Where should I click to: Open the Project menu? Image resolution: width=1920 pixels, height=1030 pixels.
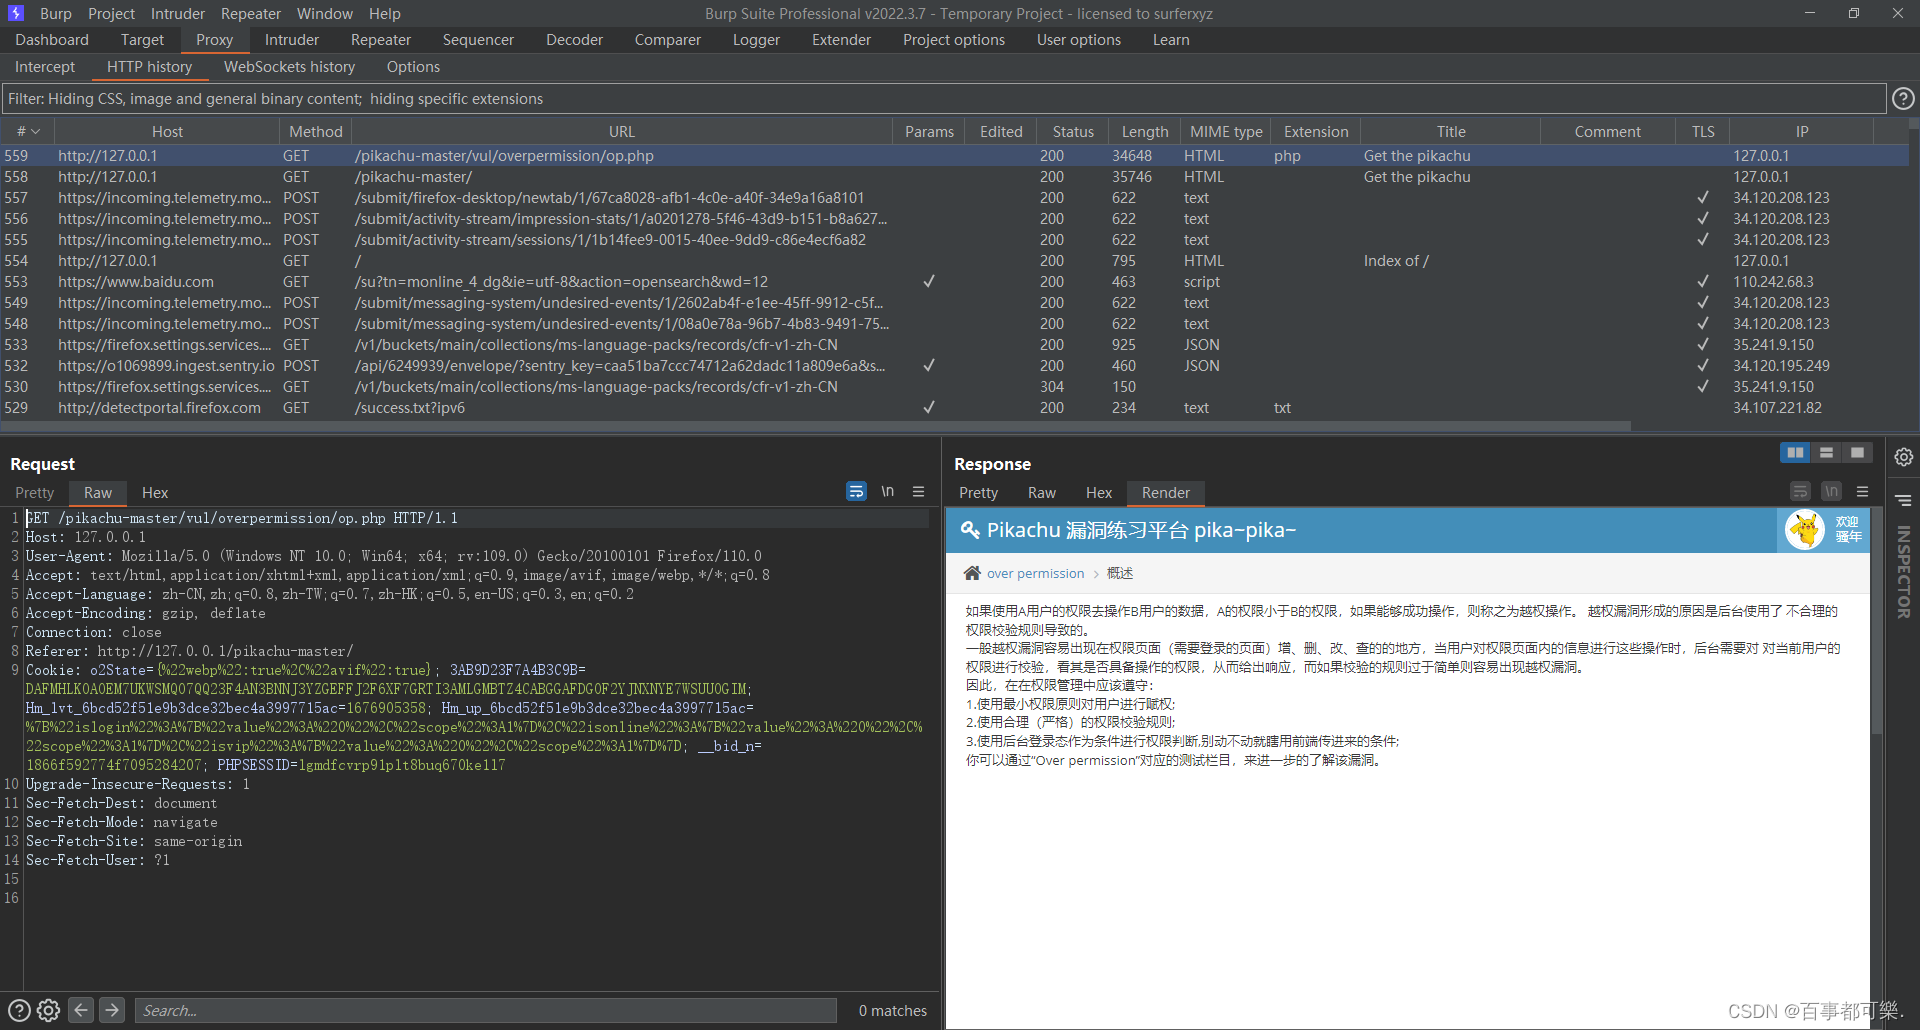point(111,13)
